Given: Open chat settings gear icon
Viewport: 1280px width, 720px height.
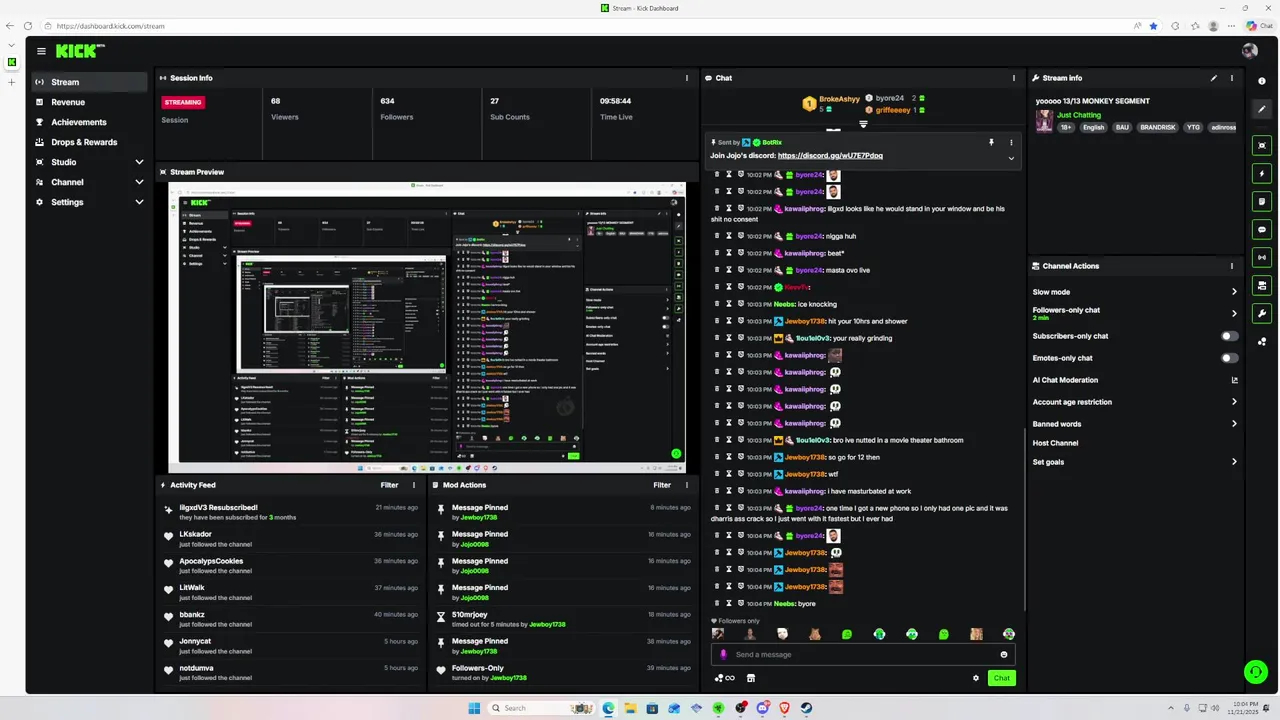Looking at the screenshot, I should tap(976, 678).
